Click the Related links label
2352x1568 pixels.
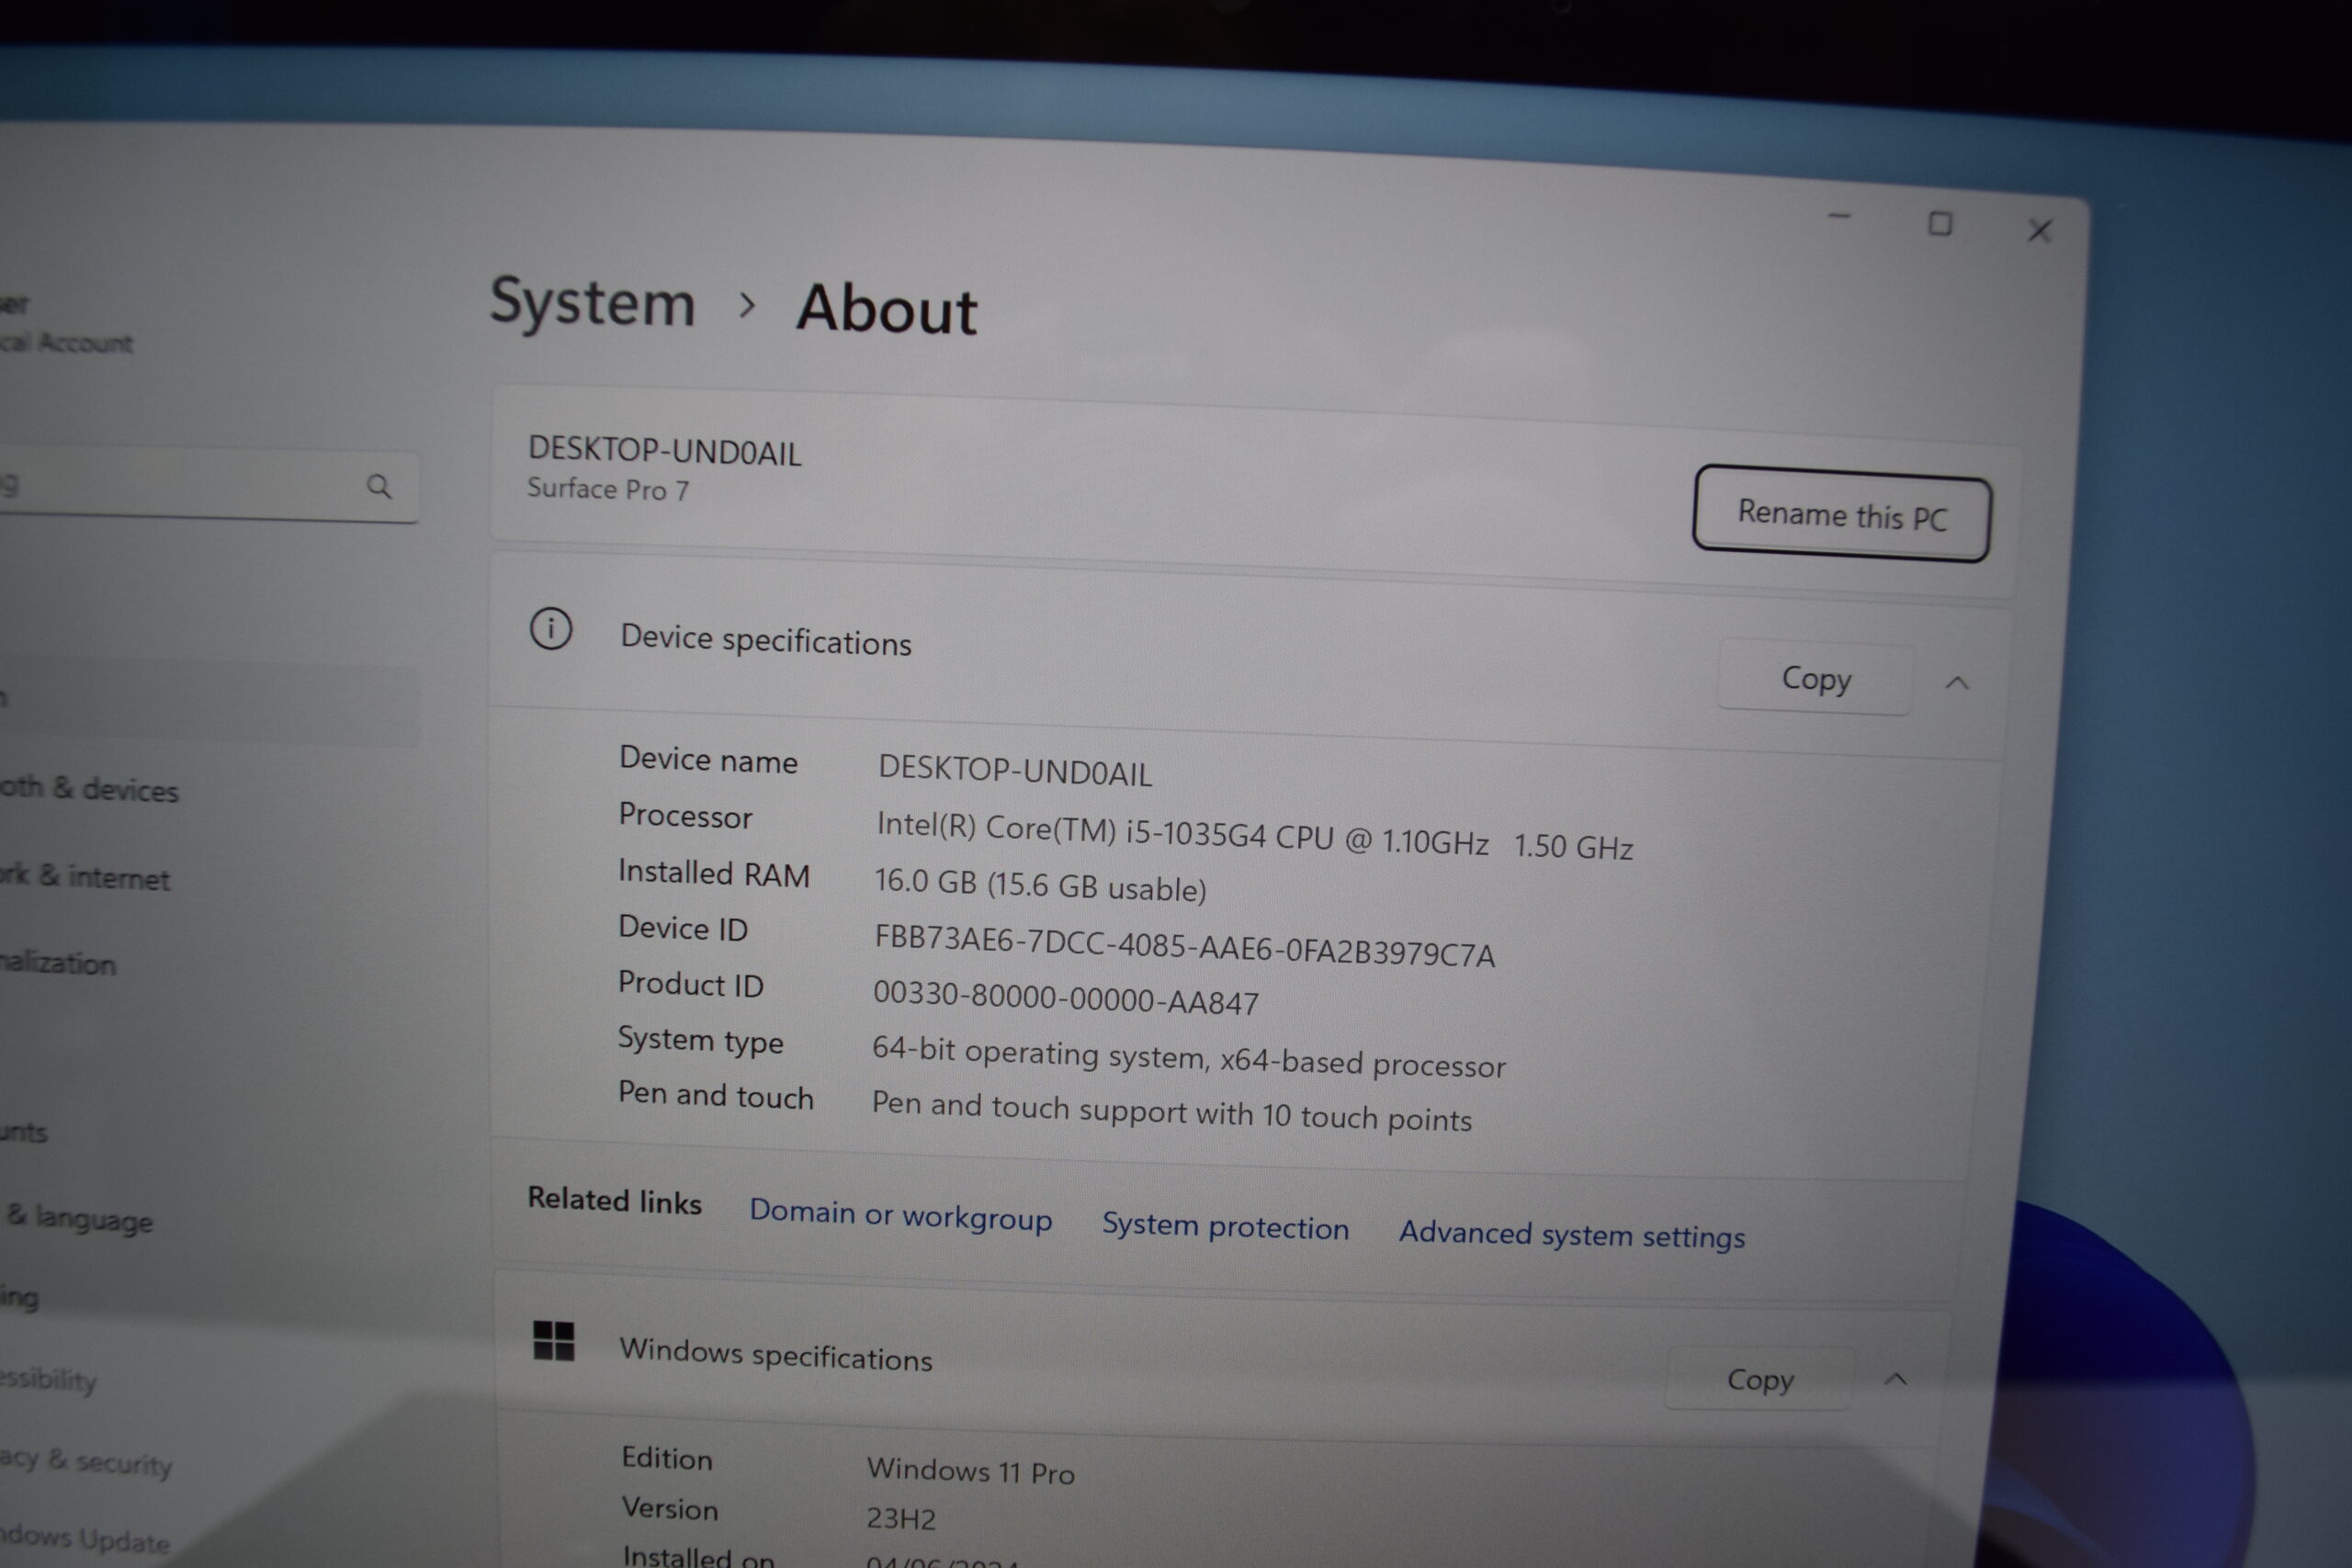pyautogui.click(x=614, y=1201)
